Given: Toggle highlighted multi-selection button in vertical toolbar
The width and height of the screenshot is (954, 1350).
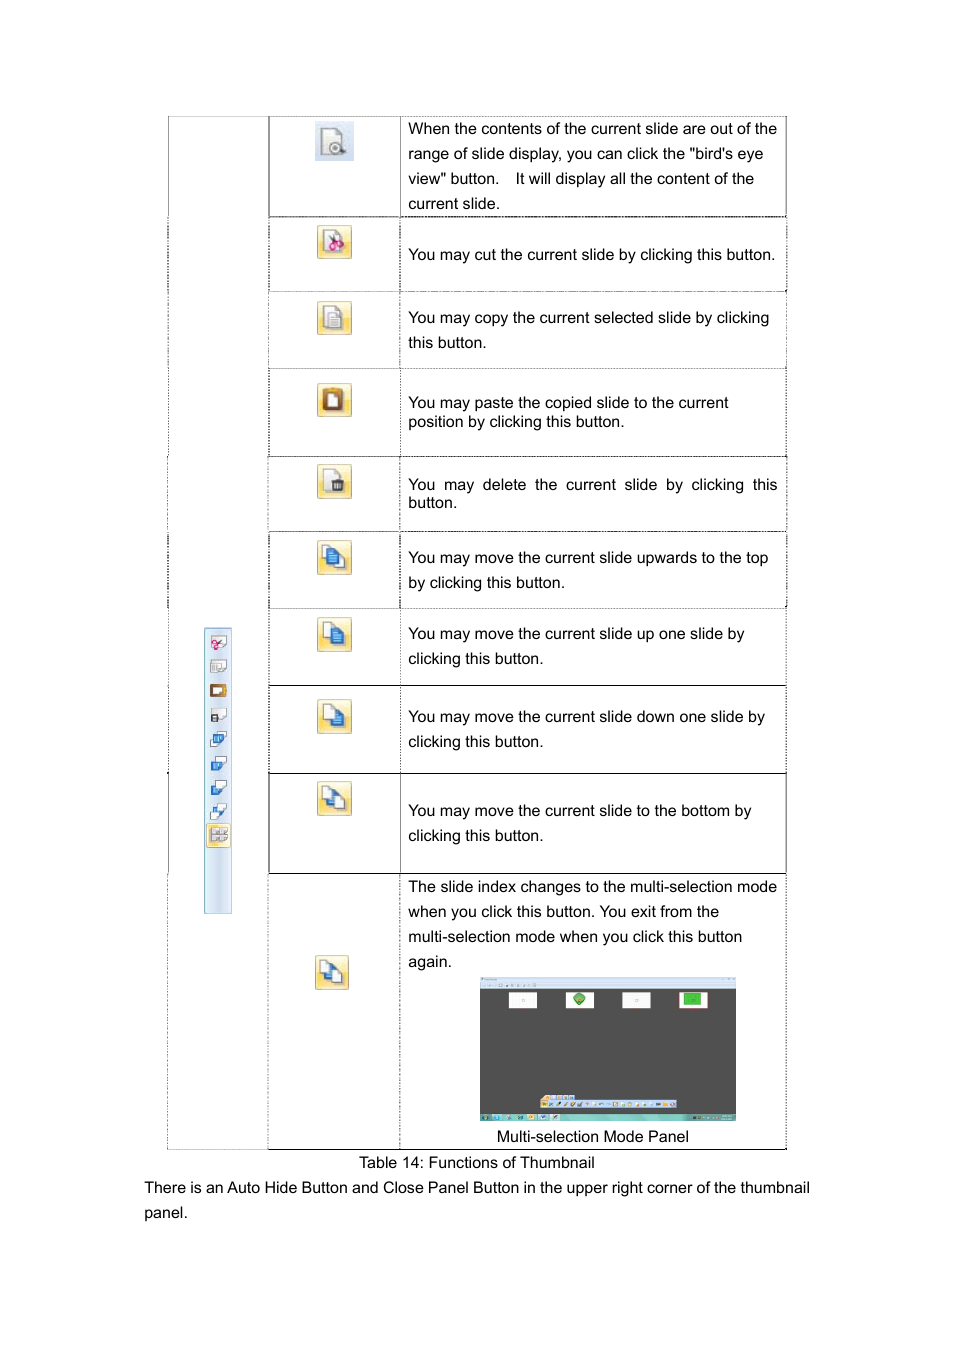Looking at the screenshot, I should (x=218, y=835).
